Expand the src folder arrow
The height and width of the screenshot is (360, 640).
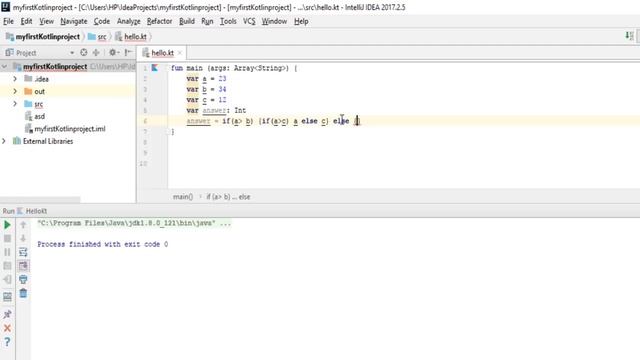(x=15, y=104)
